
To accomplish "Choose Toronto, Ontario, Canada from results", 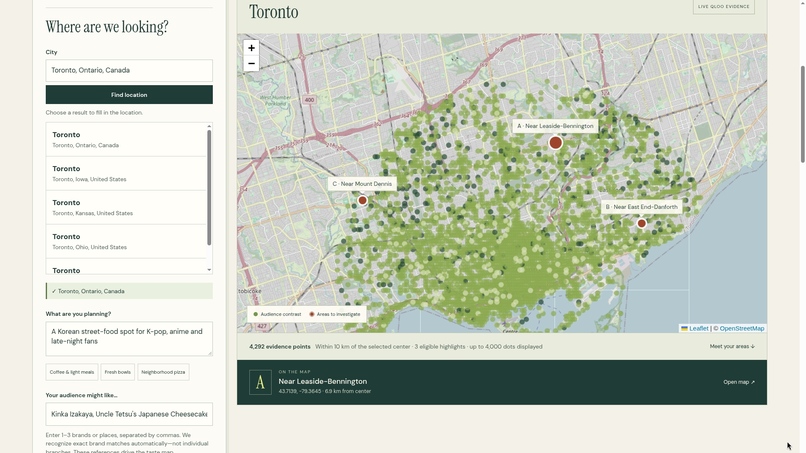I will click(126, 139).
